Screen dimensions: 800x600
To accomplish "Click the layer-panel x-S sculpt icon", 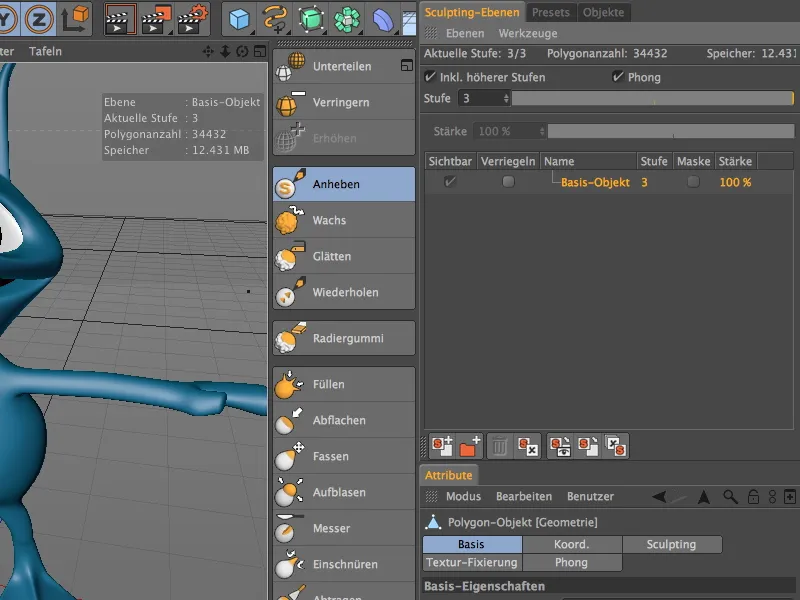I will coord(615,446).
